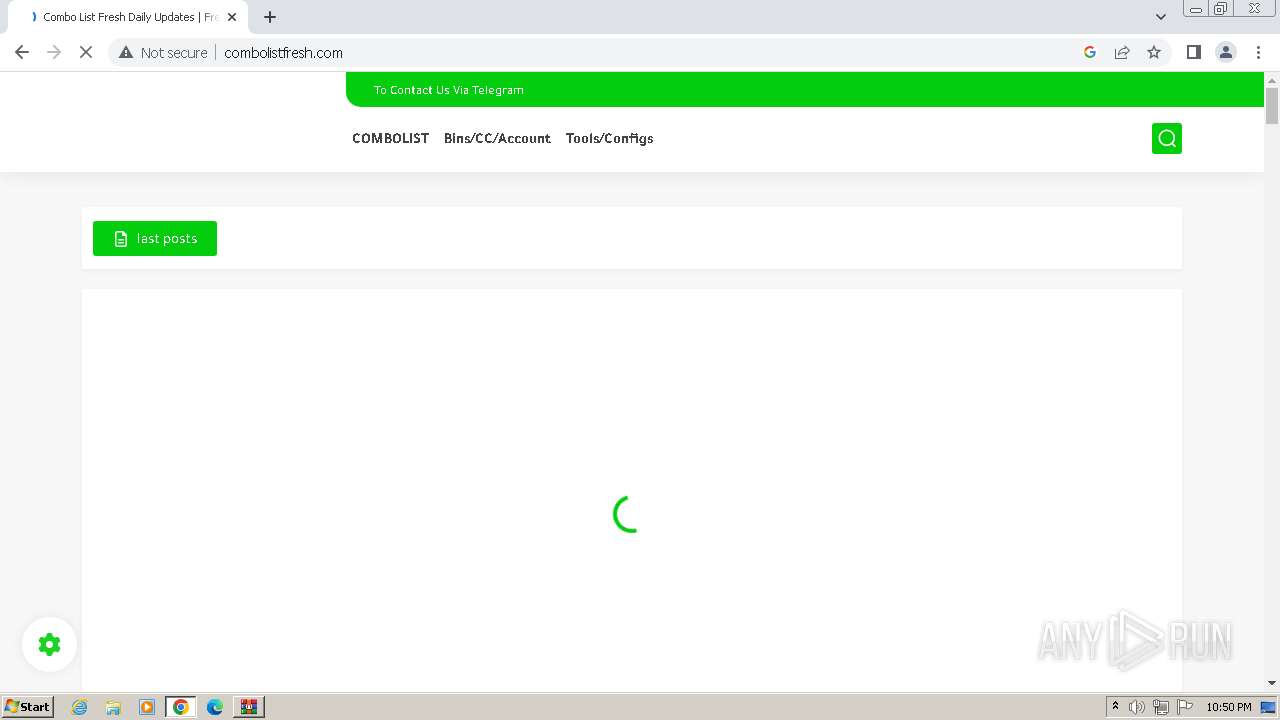1280x720 pixels.
Task: Click the Action Center flag icon
Action: pos(1185,707)
